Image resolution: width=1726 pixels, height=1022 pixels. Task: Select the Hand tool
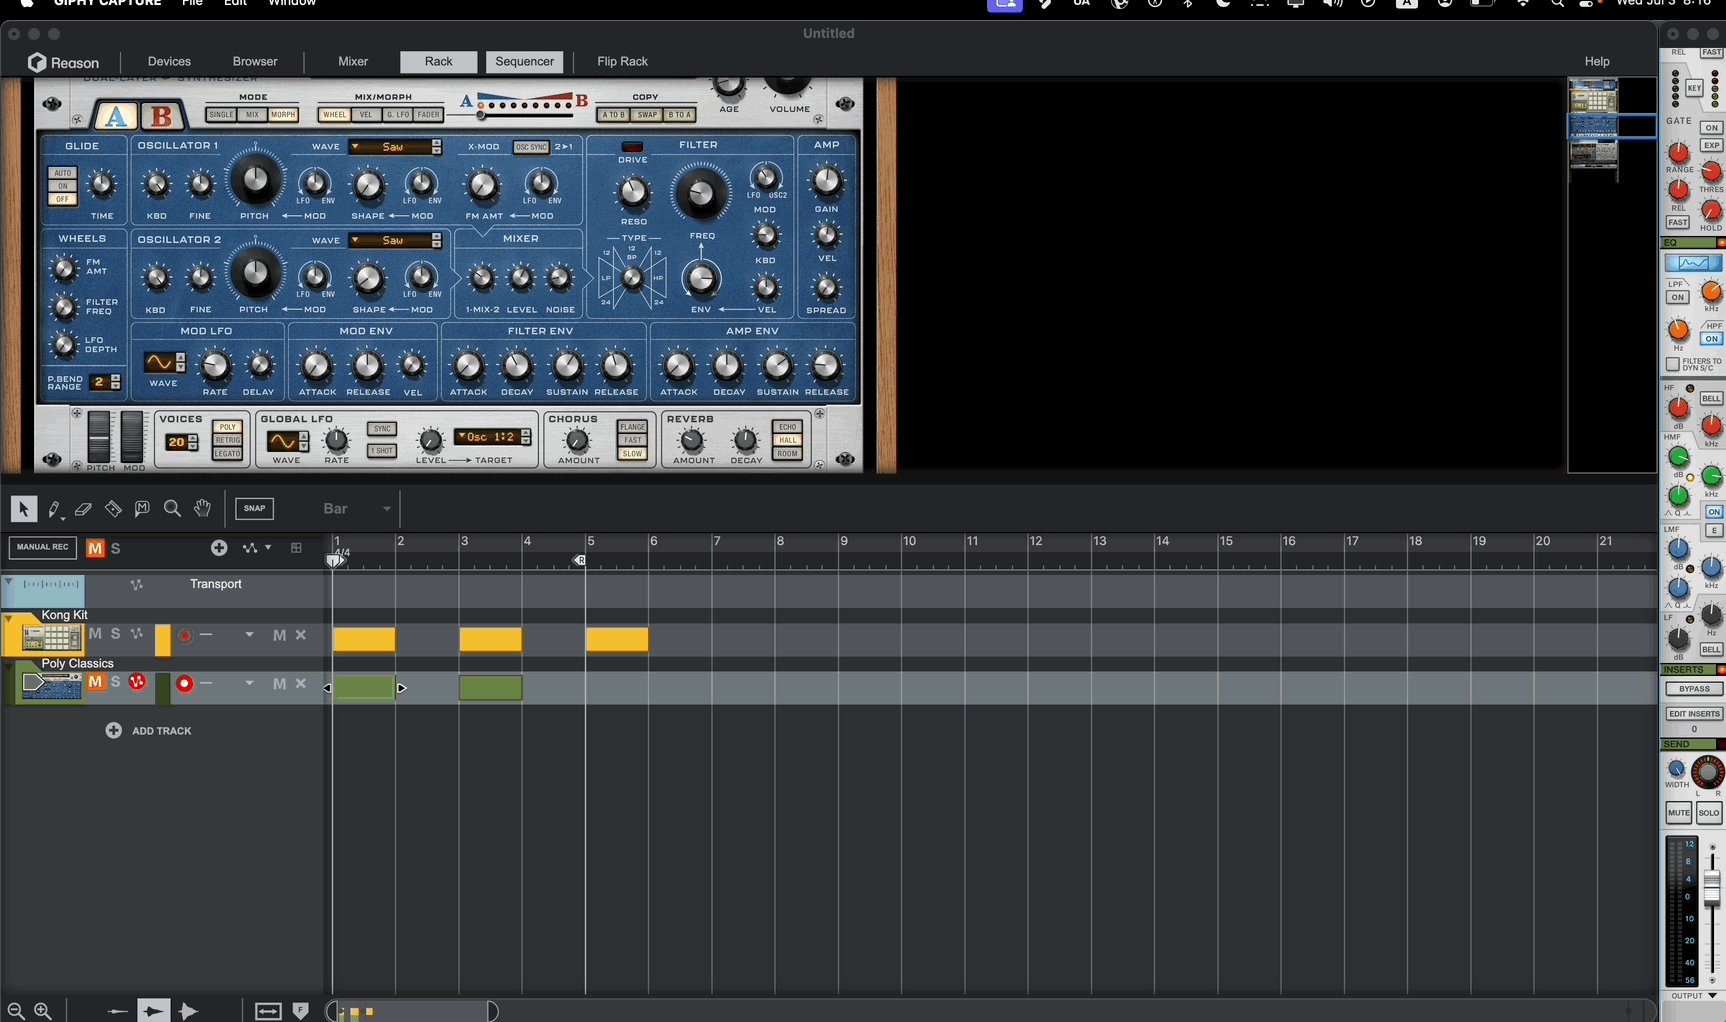[202, 509]
